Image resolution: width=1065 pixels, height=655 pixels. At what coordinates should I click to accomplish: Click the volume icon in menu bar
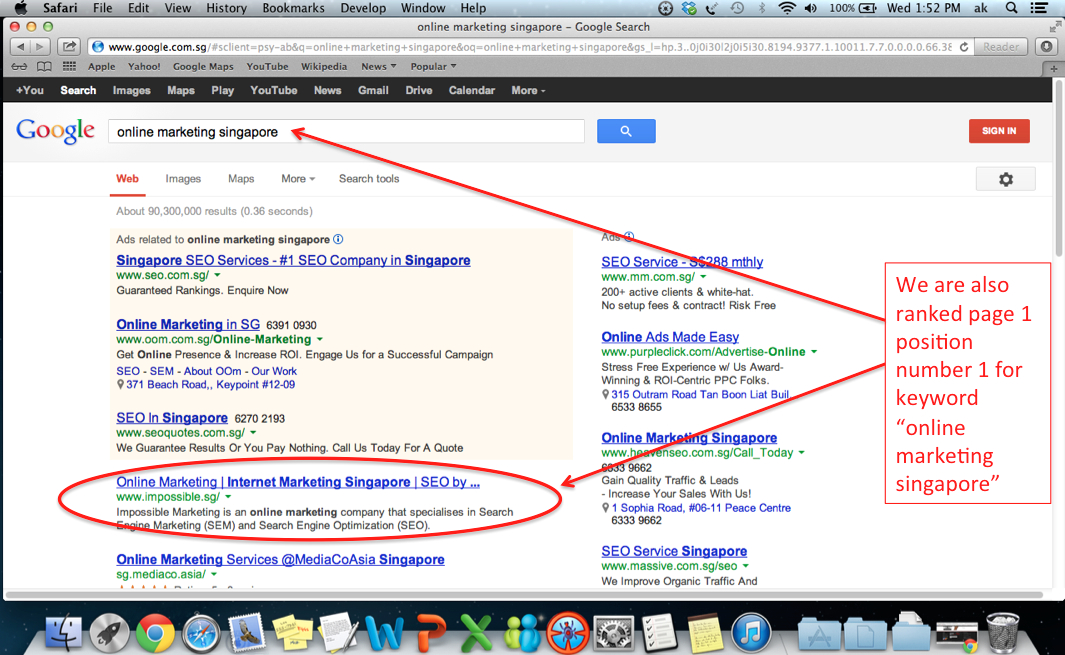click(x=811, y=8)
